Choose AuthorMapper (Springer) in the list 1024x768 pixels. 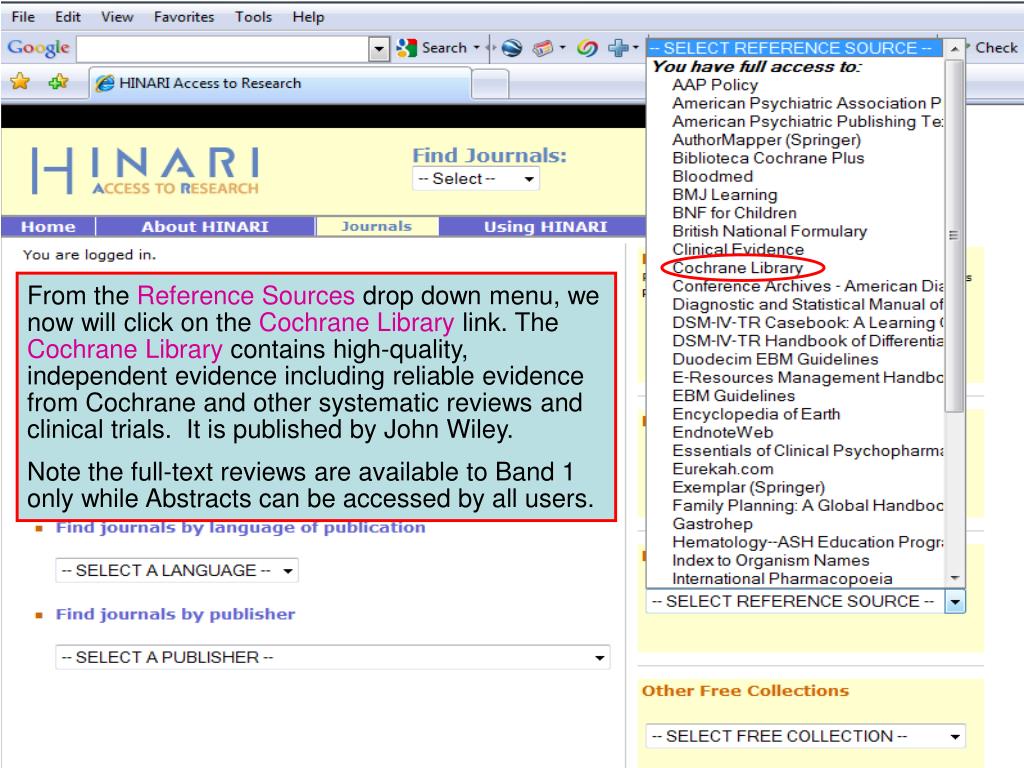pyautogui.click(x=767, y=140)
